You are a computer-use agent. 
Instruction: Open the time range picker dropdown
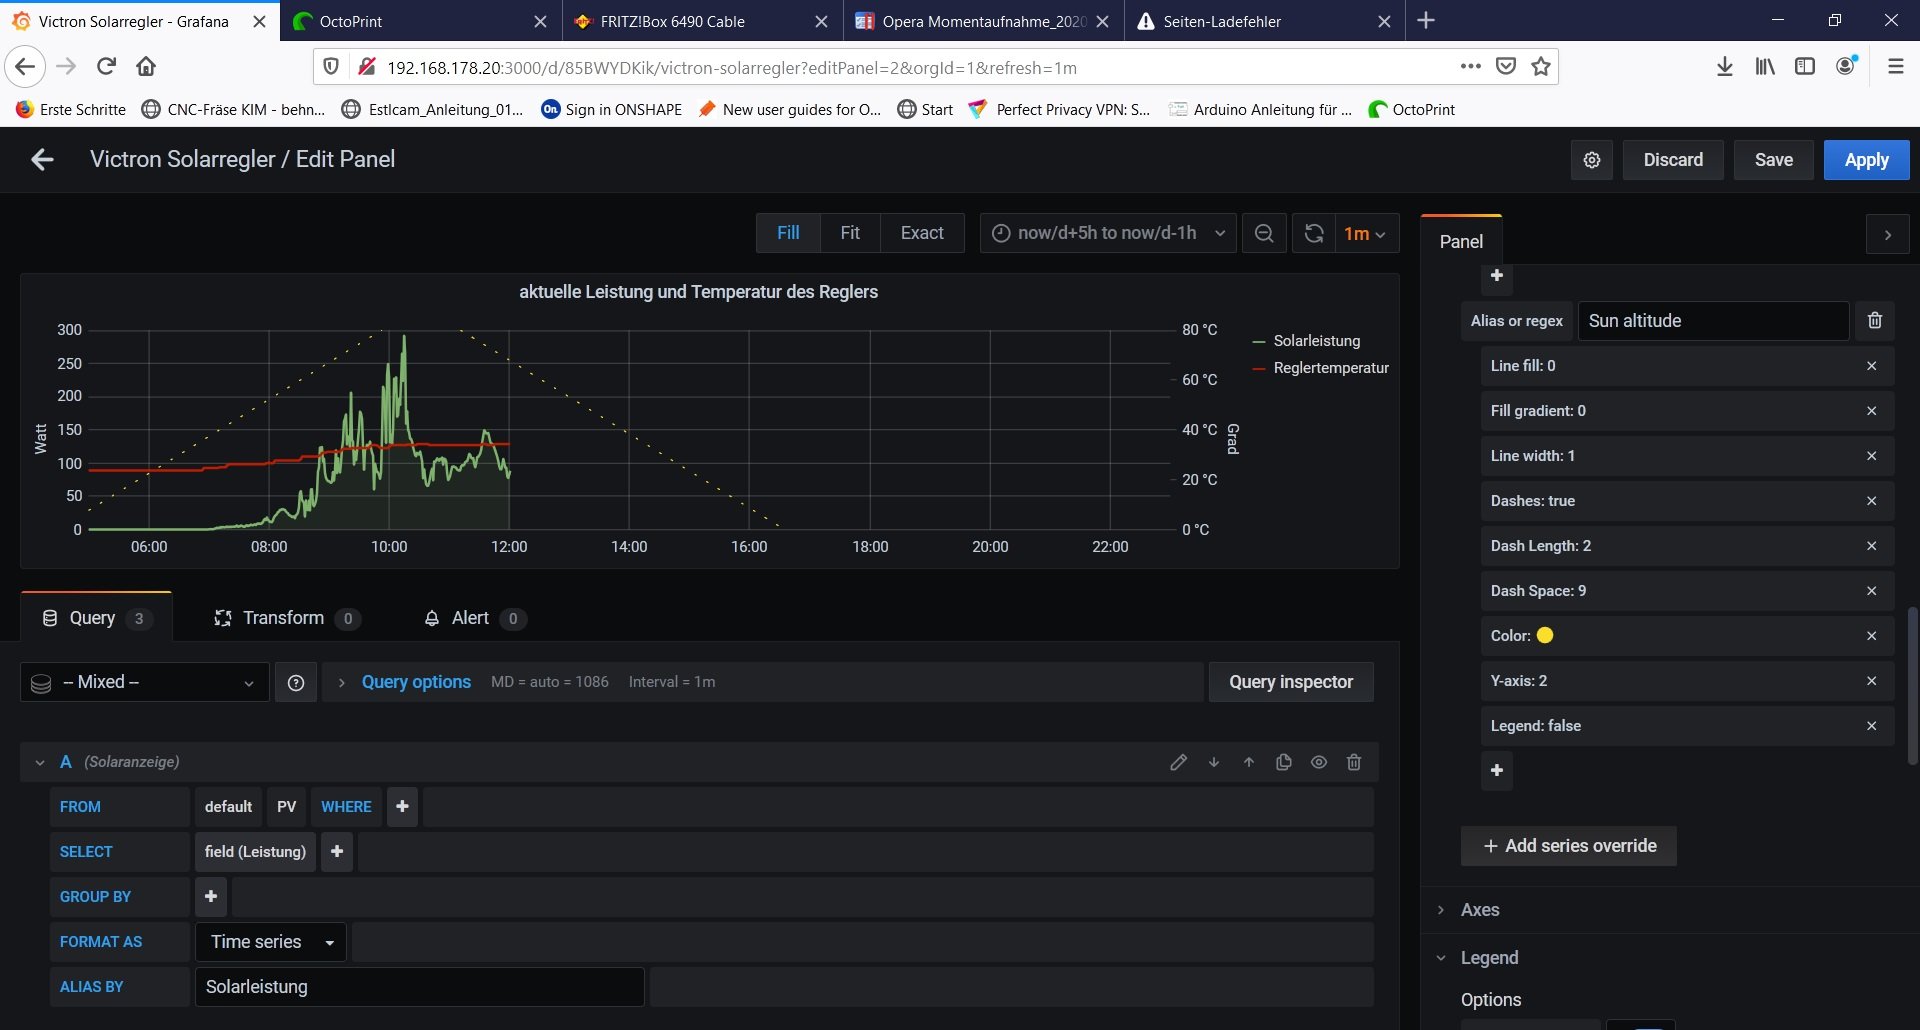coord(1108,233)
